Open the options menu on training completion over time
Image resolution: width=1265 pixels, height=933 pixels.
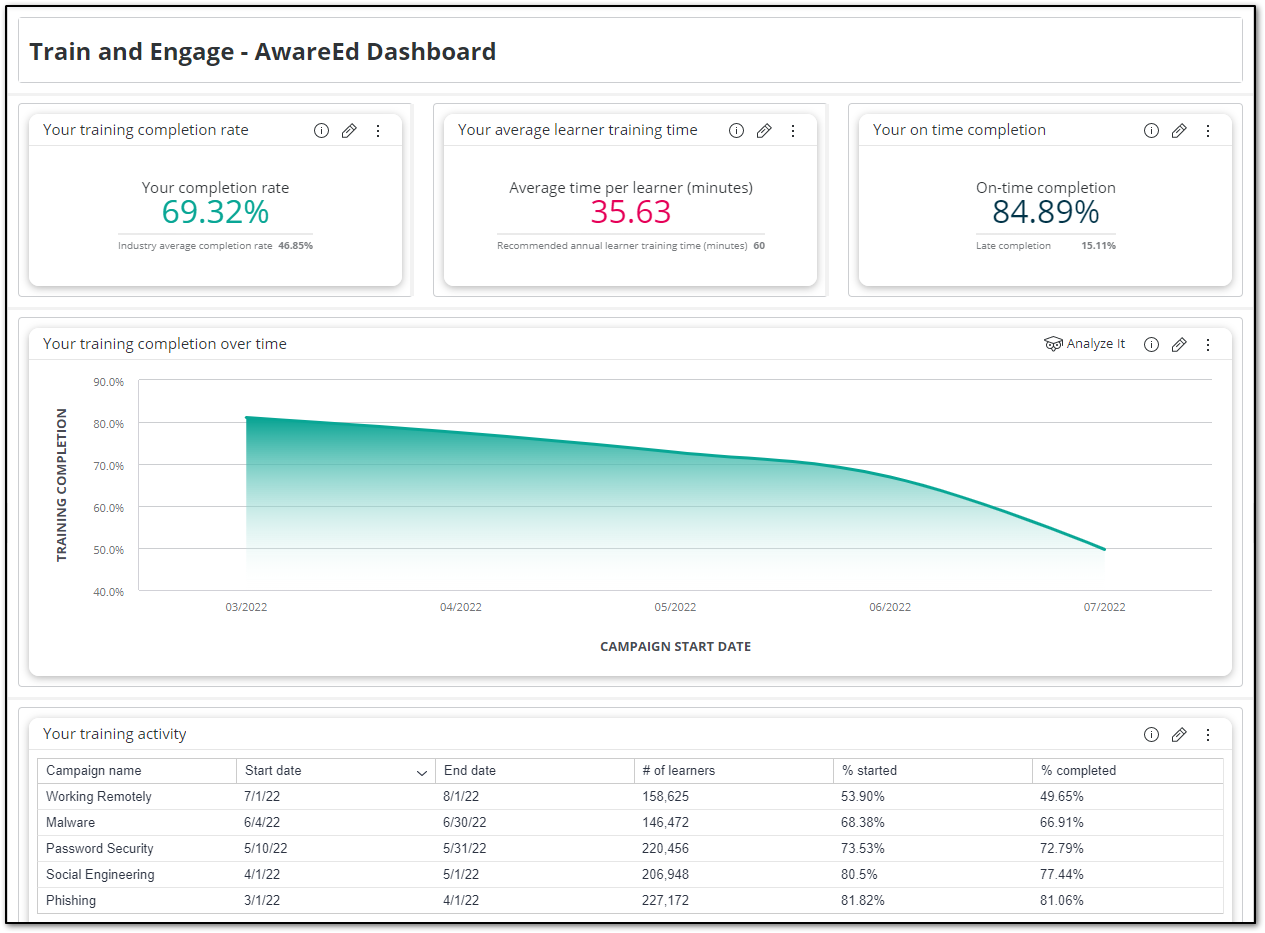point(1208,344)
